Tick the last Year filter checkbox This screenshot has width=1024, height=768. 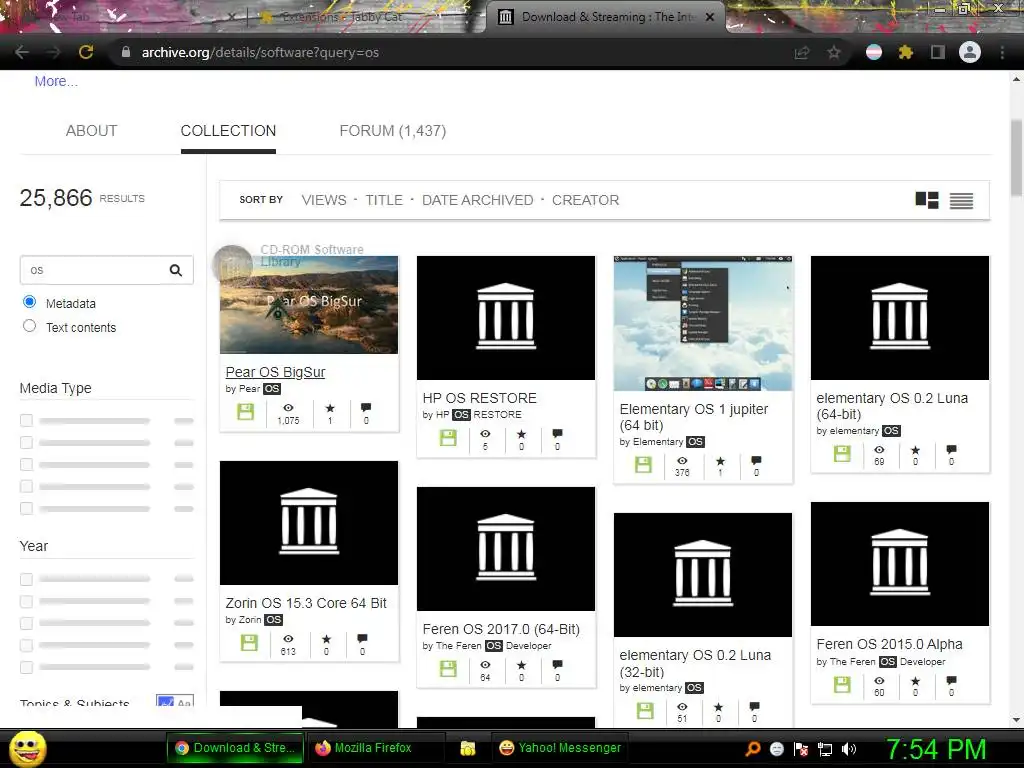coord(26,667)
